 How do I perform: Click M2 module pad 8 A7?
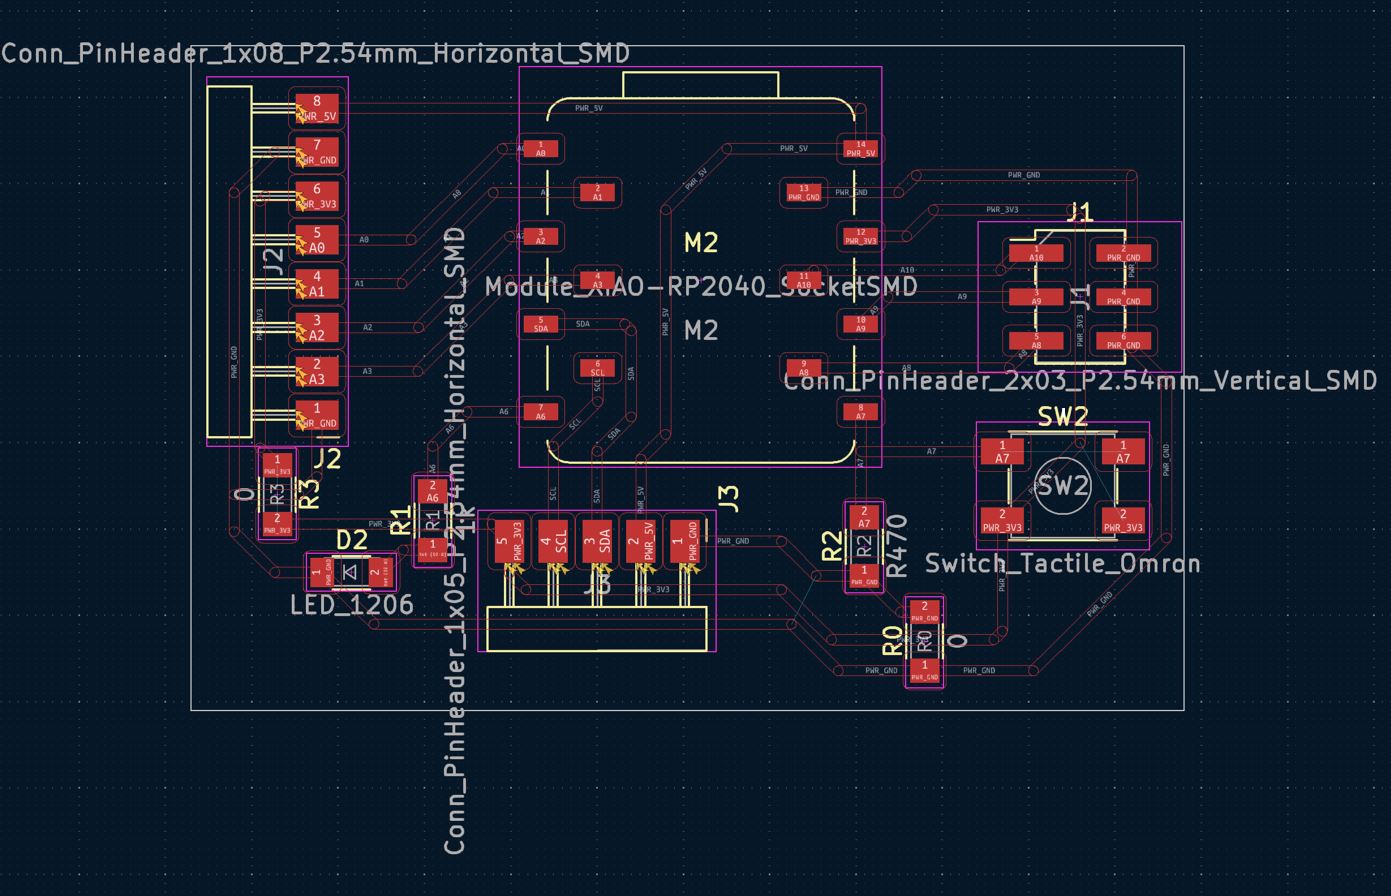point(860,411)
